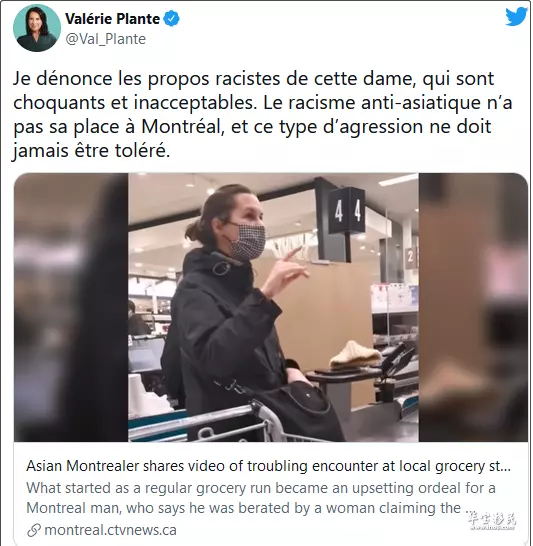Click the watermark logo bottom corner
Screen dimensions: 533x546
tap(492, 521)
